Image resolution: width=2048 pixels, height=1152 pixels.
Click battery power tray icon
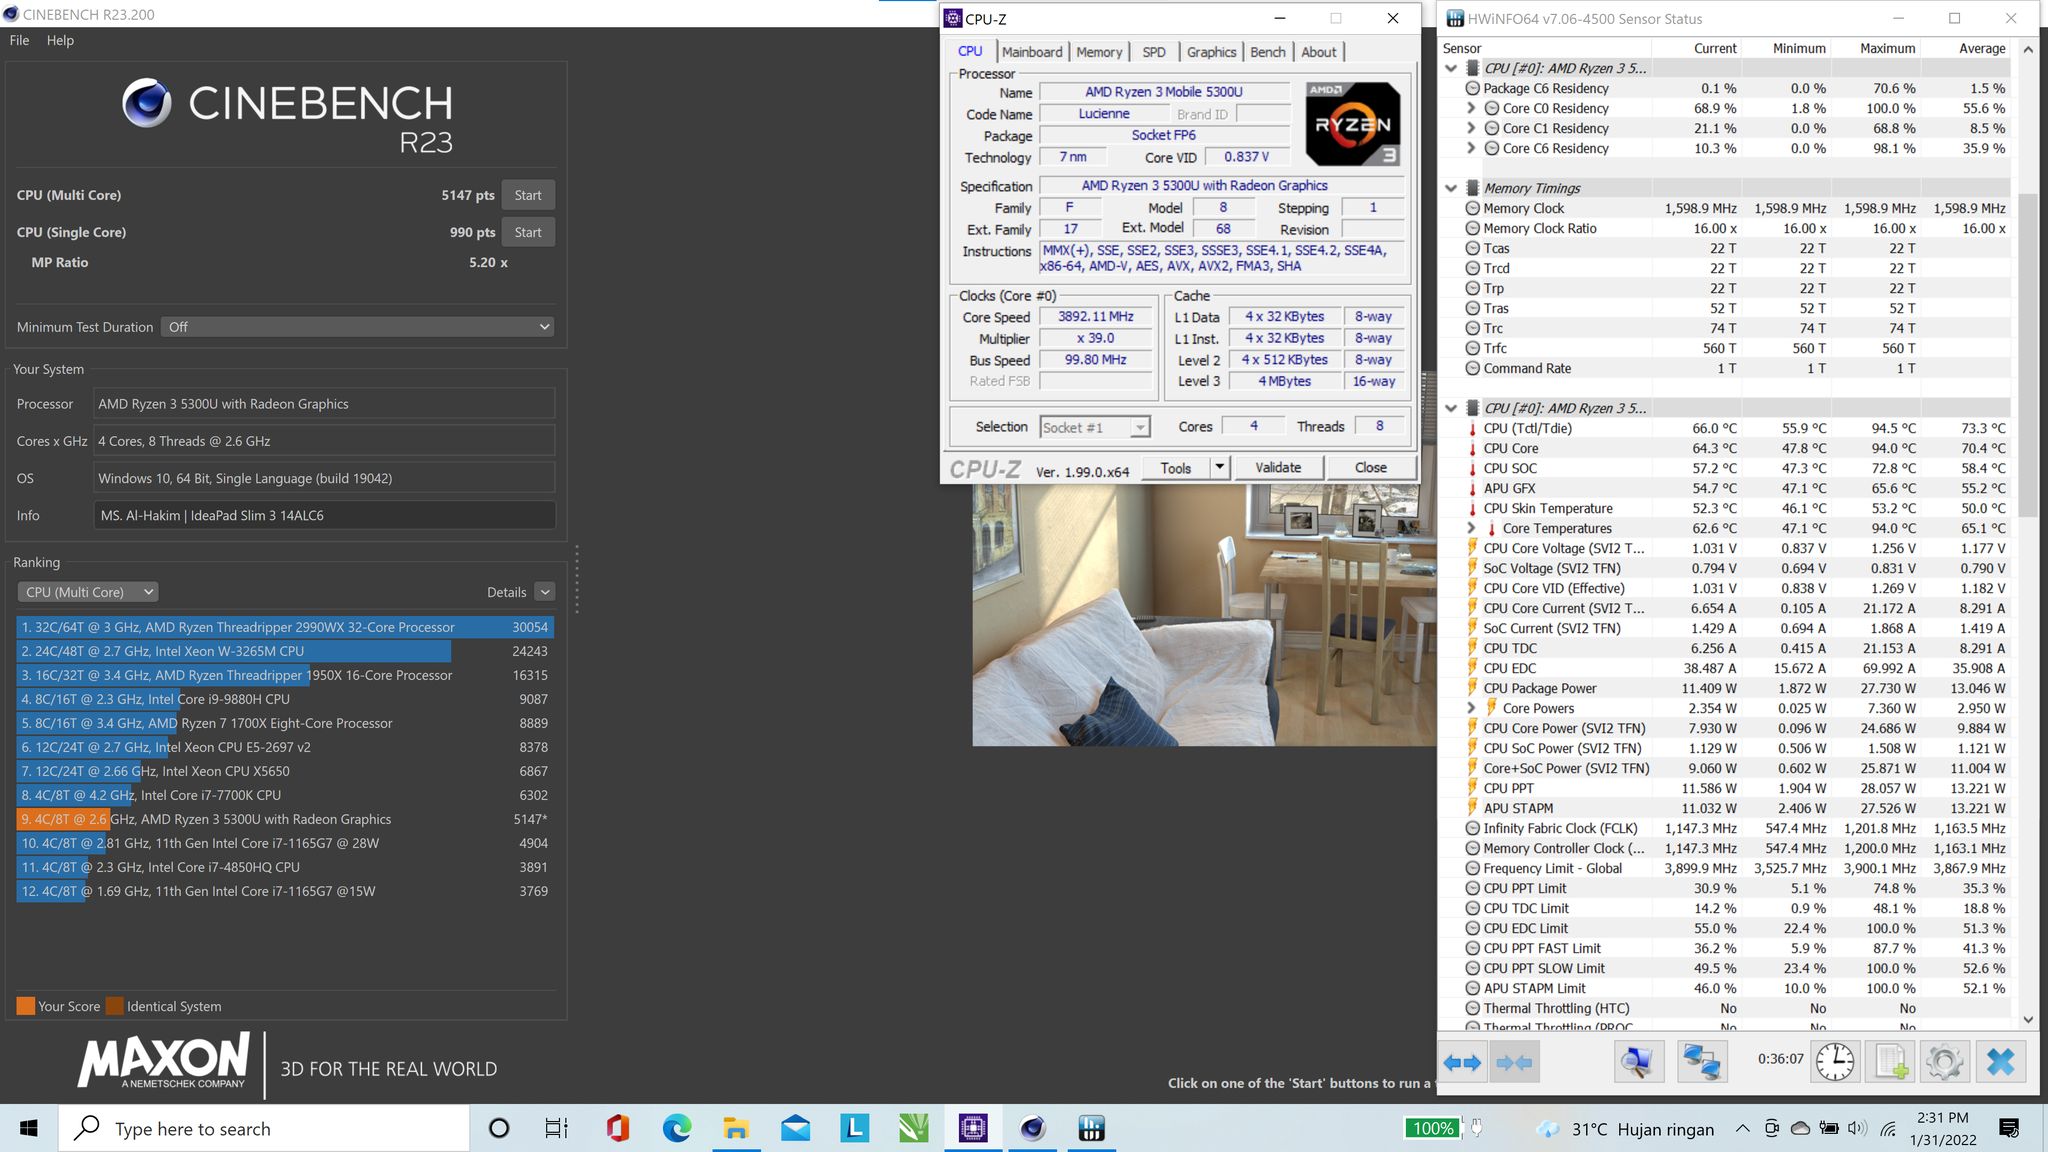pyautogui.click(x=1829, y=1128)
